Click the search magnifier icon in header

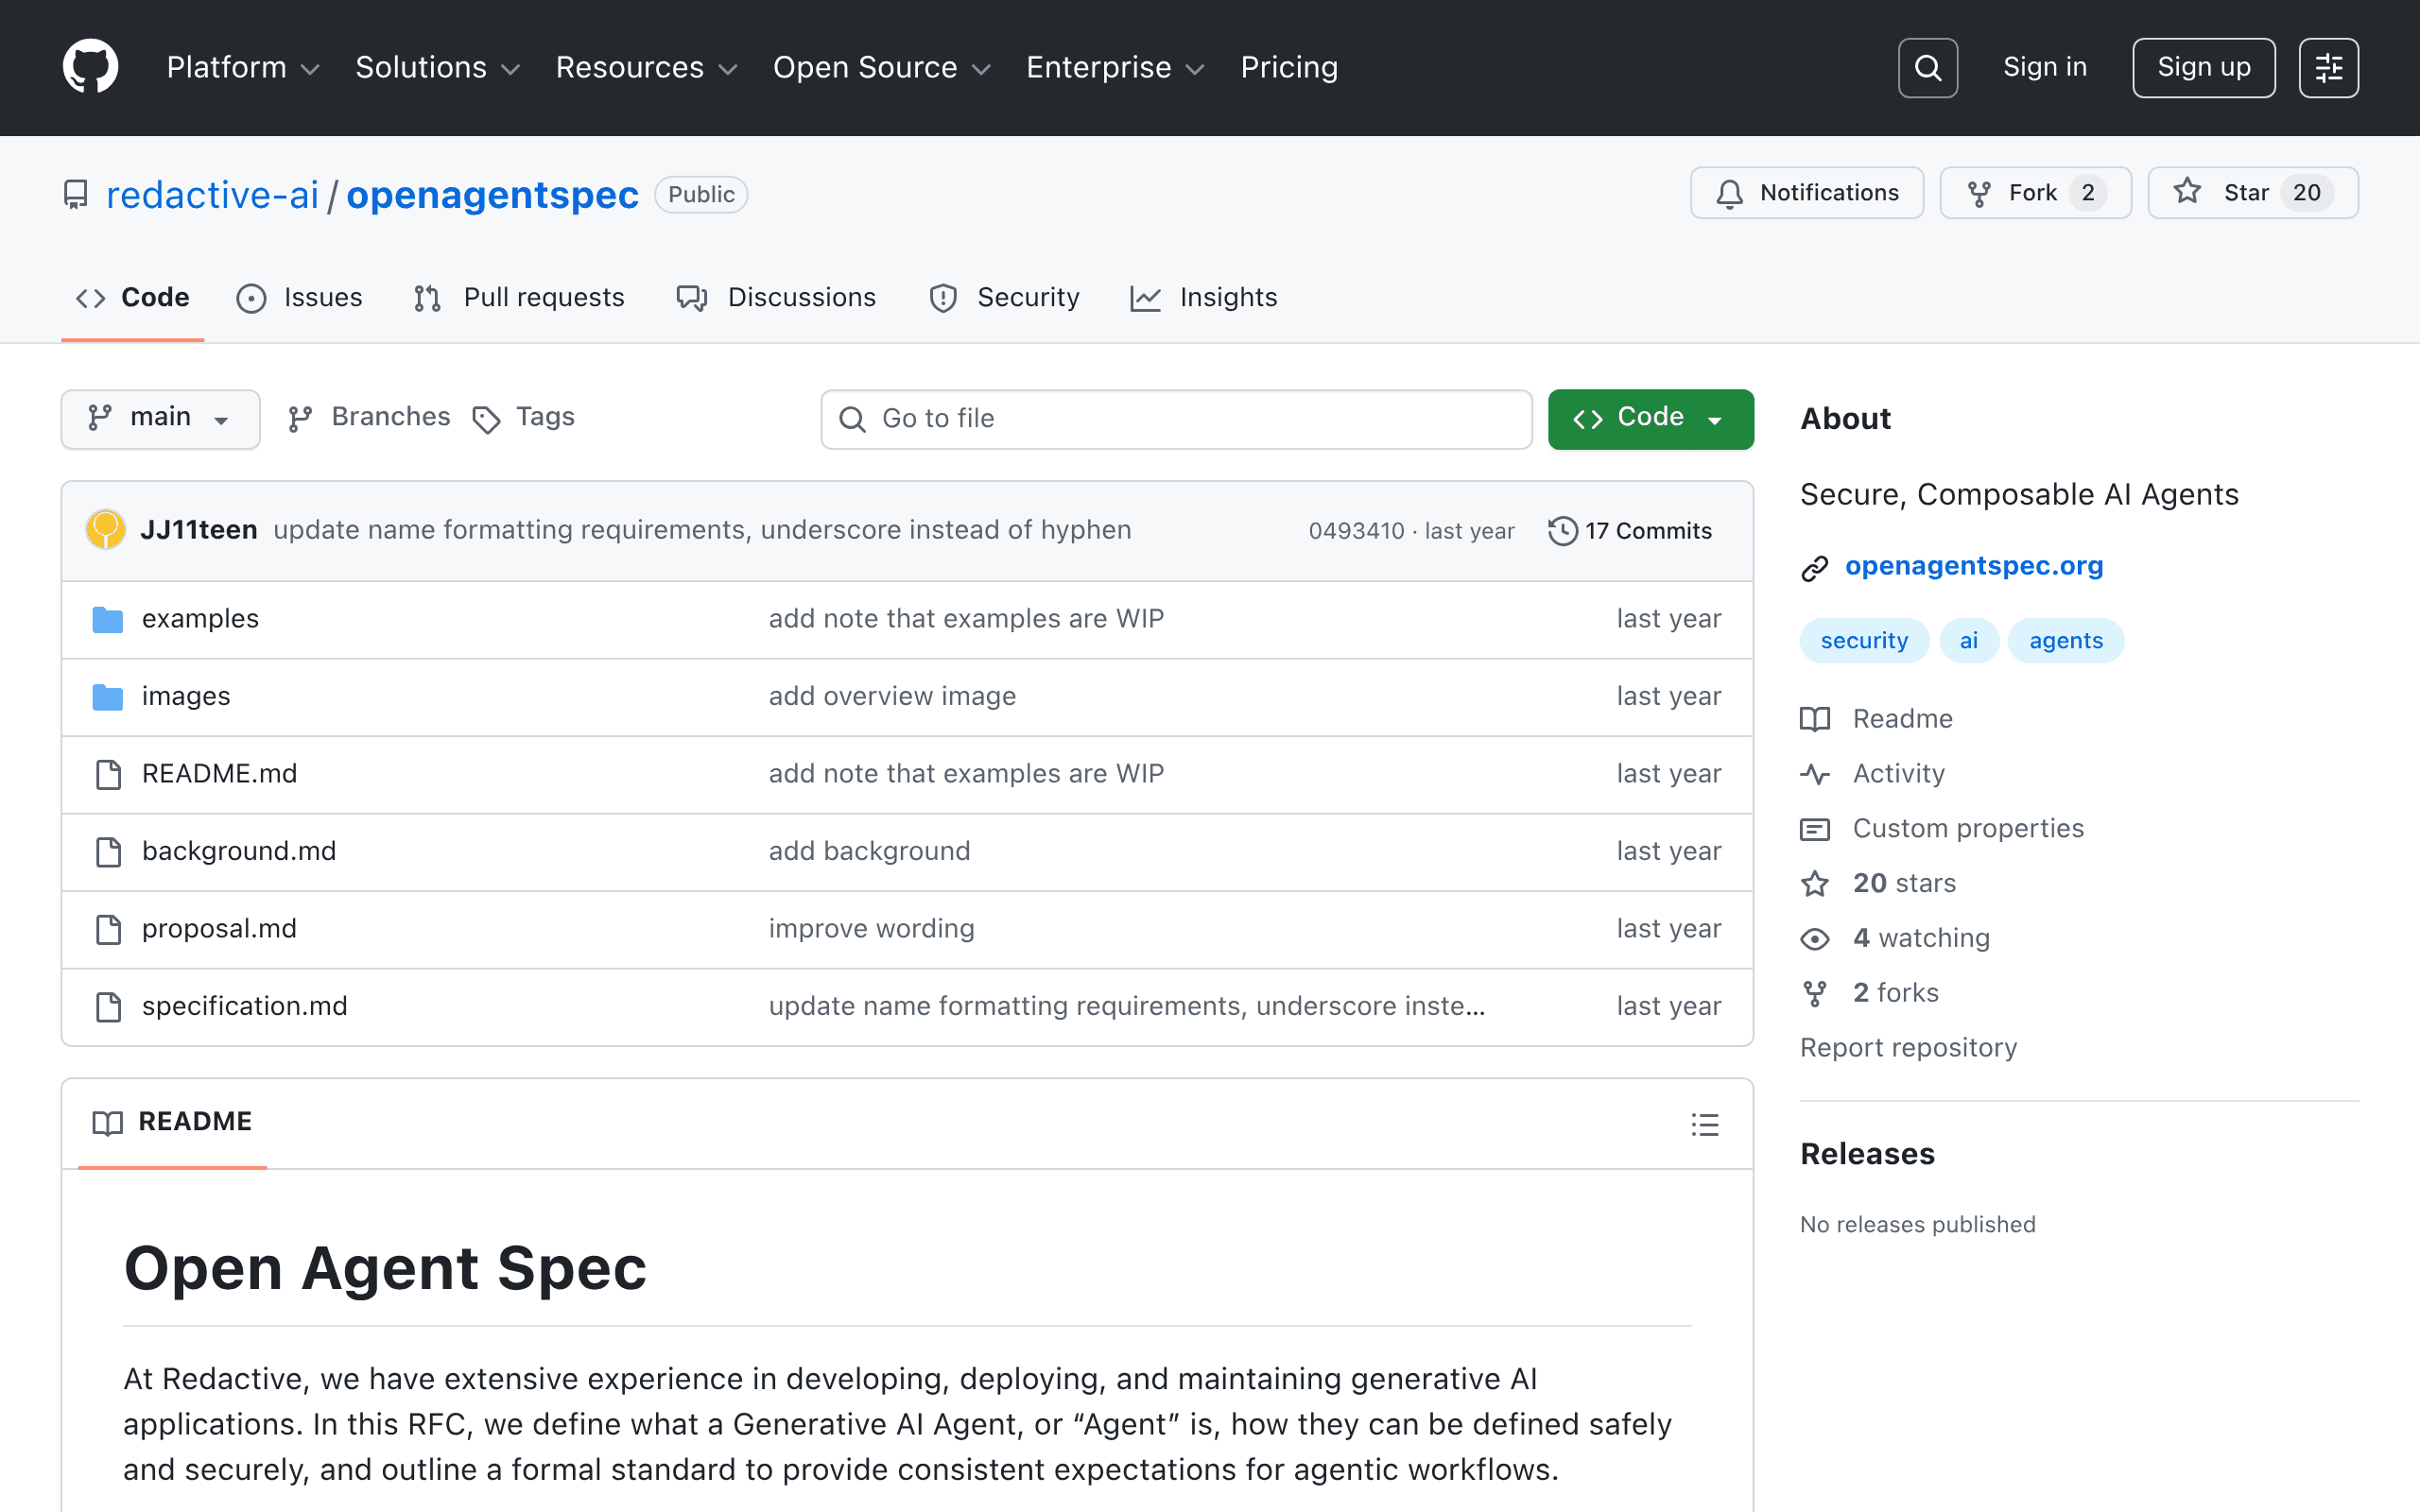click(1927, 67)
